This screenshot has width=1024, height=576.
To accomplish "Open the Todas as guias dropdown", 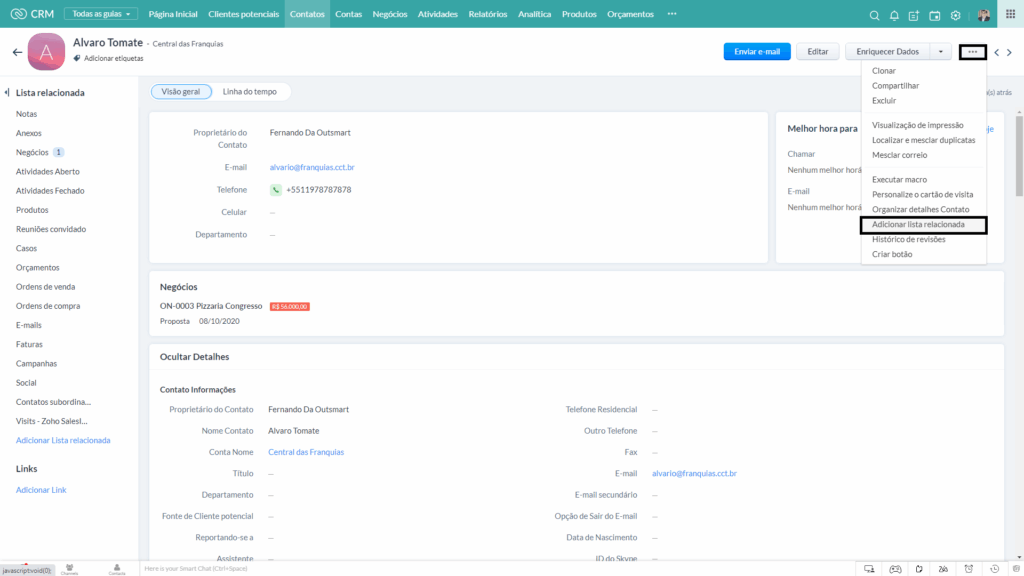I will pyautogui.click(x=101, y=14).
